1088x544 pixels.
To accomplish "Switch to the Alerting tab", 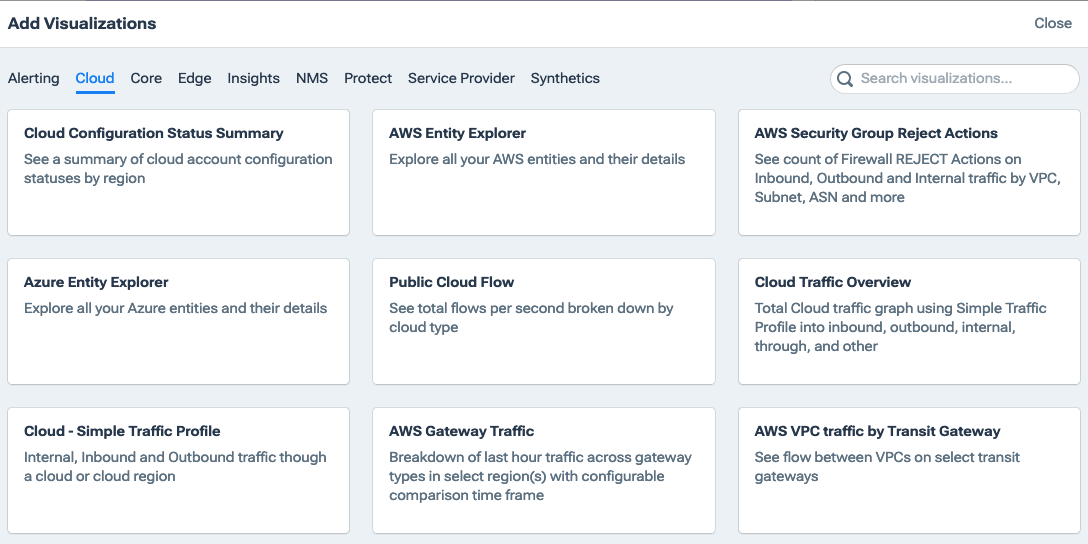I will [x=33, y=78].
